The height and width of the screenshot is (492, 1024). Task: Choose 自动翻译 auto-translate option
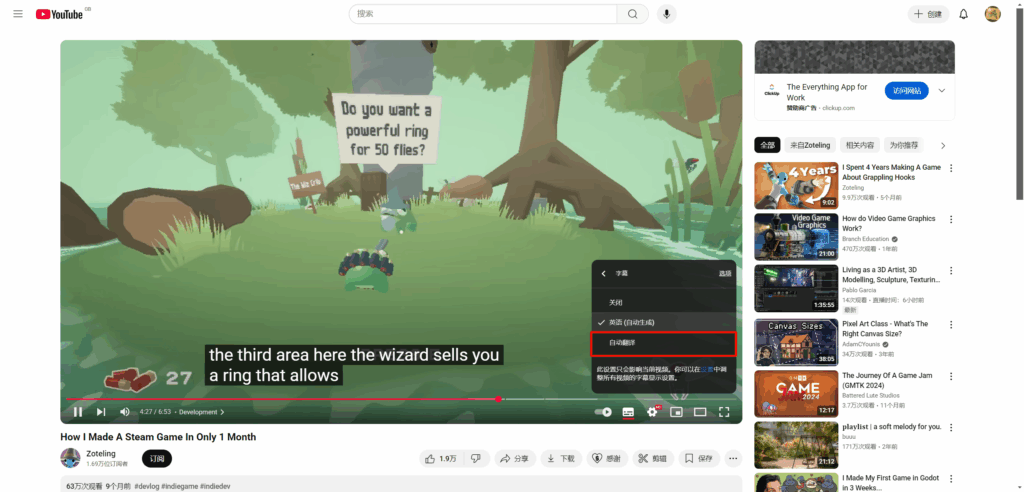pyautogui.click(x=664, y=343)
